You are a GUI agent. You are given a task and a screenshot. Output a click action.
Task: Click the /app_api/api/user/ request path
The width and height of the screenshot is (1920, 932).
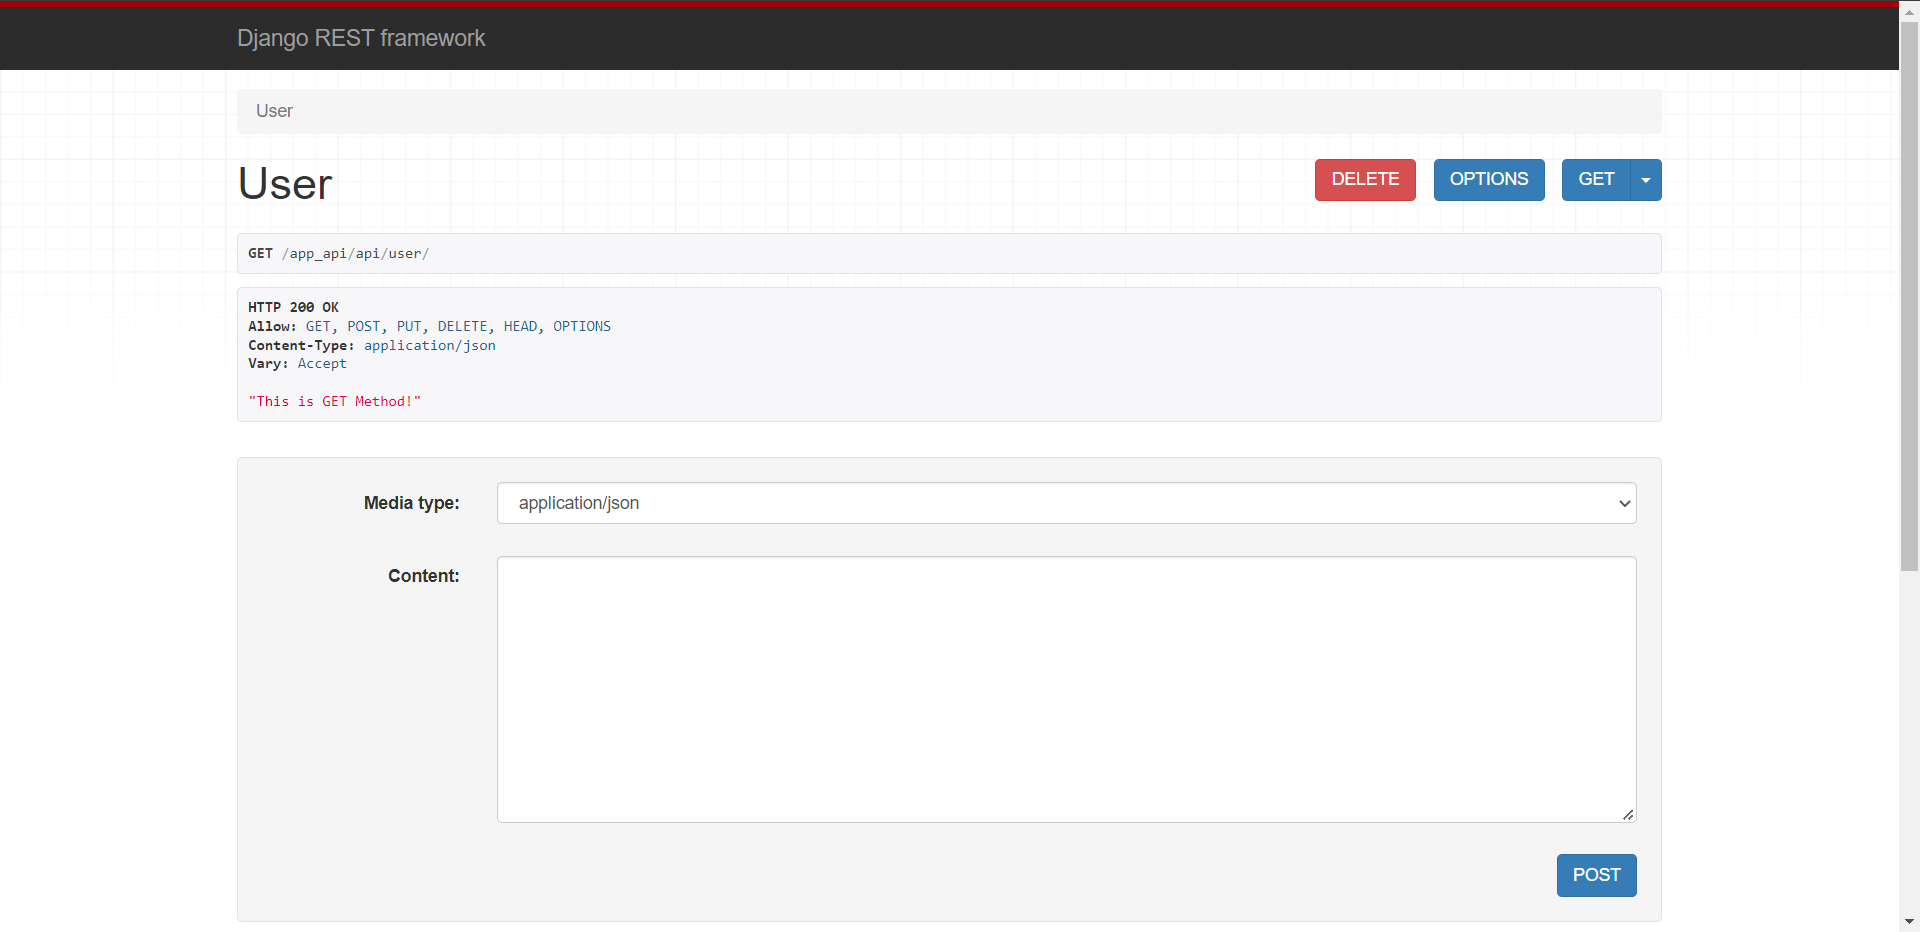(355, 254)
